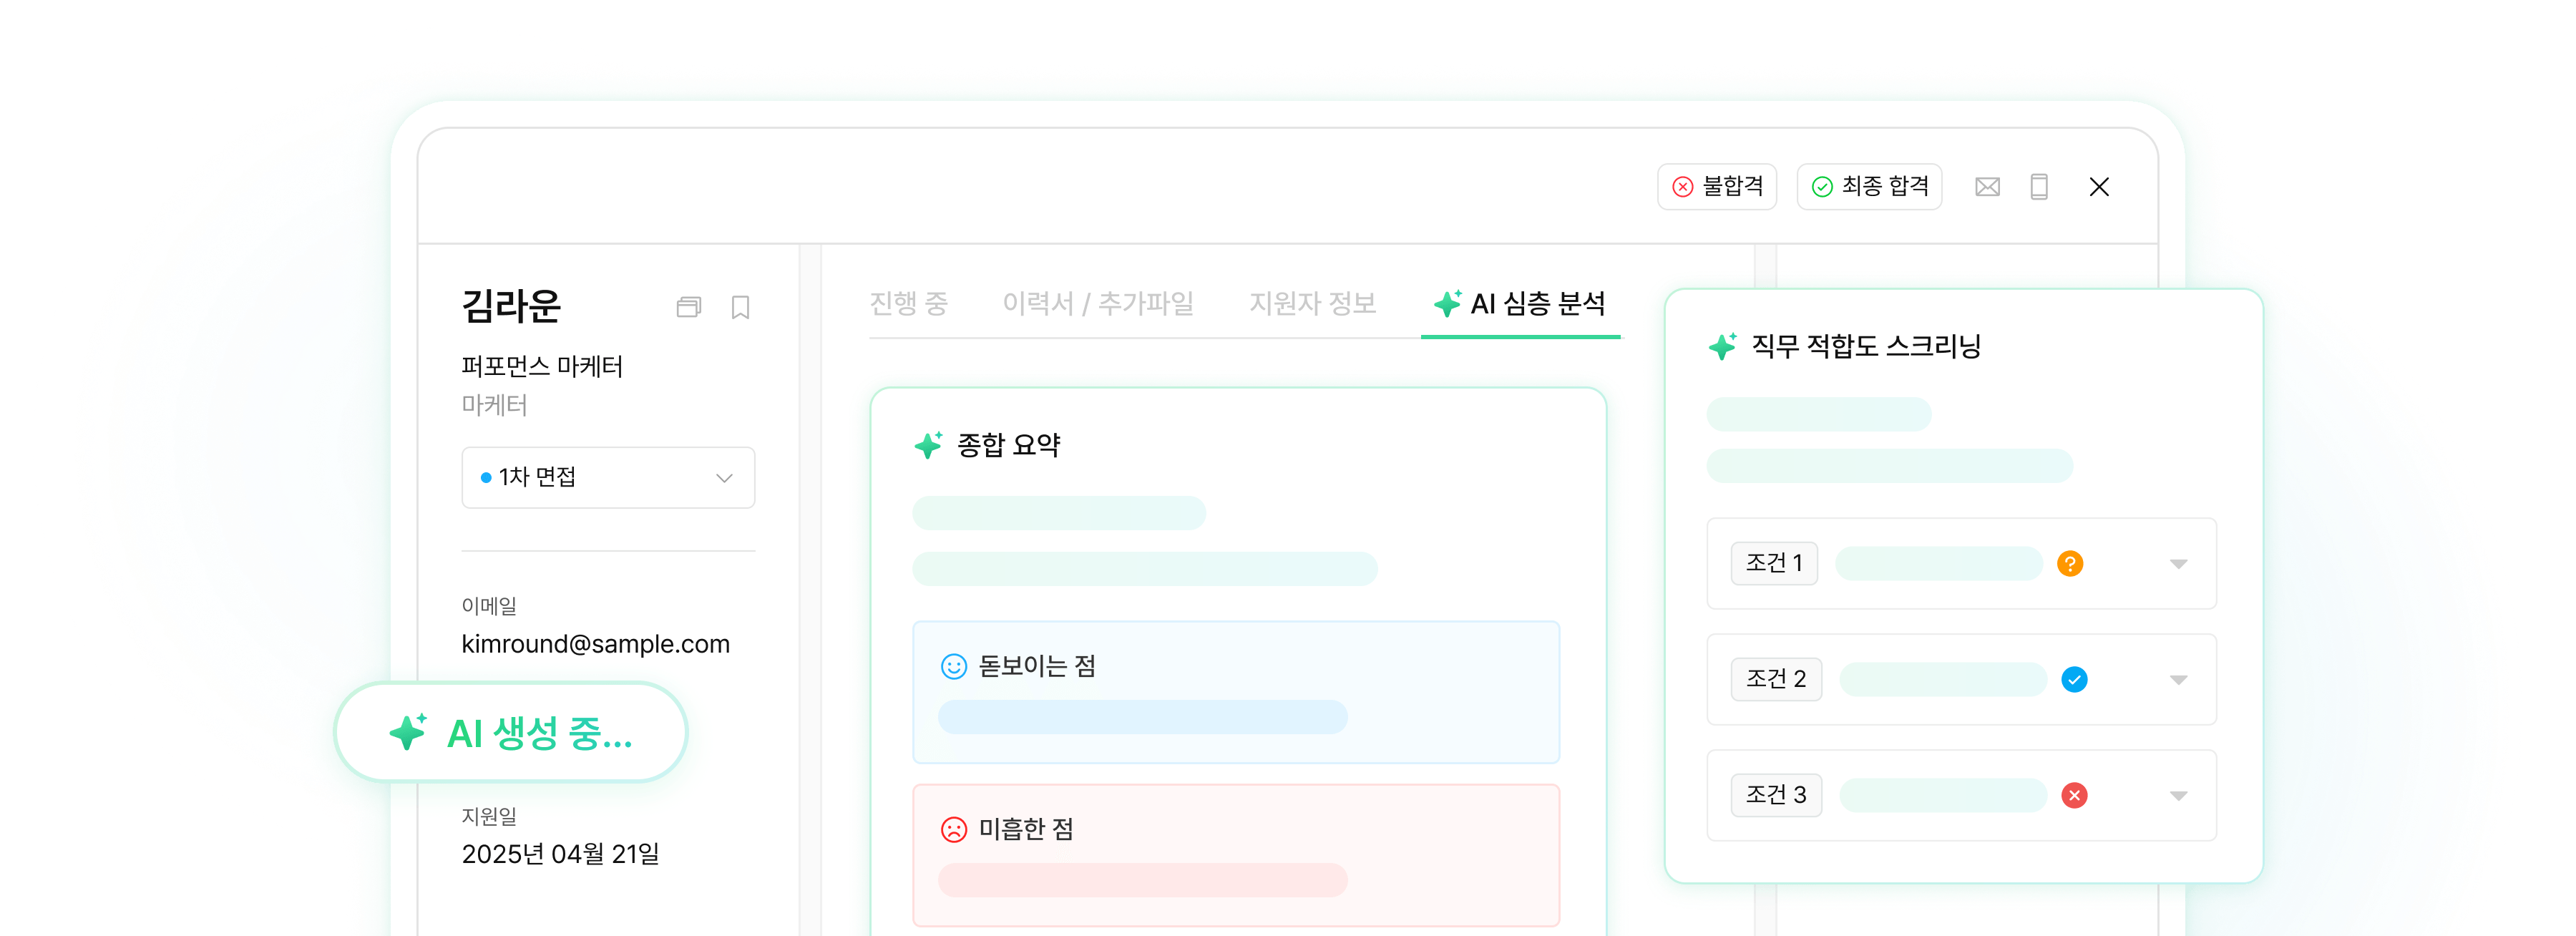
Task: Bookmark applicant 김라운
Action: point(740,307)
